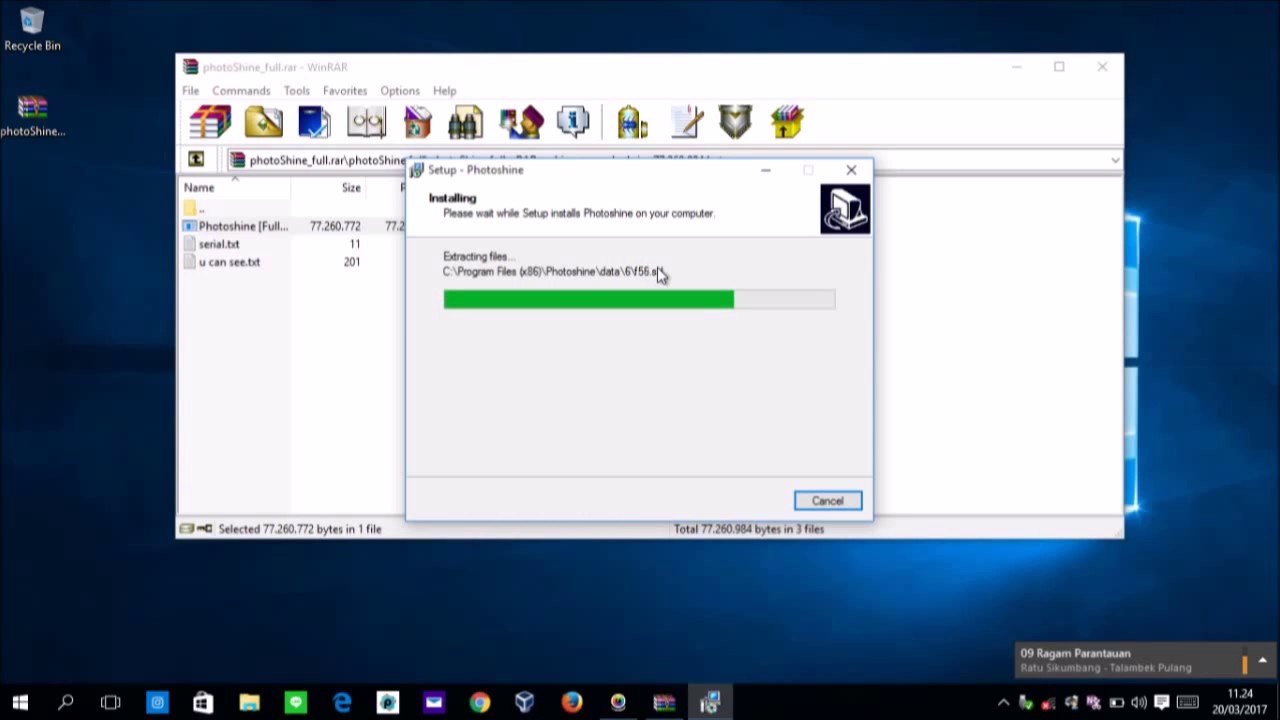Expand the WinRAR address path dropdown
Image resolution: width=1280 pixels, height=720 pixels.
point(1115,160)
